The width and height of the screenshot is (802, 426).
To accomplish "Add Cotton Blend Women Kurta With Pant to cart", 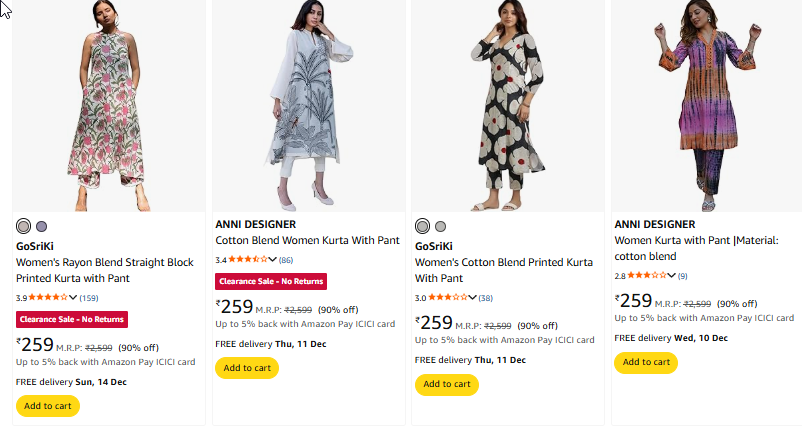I will coord(247,368).
